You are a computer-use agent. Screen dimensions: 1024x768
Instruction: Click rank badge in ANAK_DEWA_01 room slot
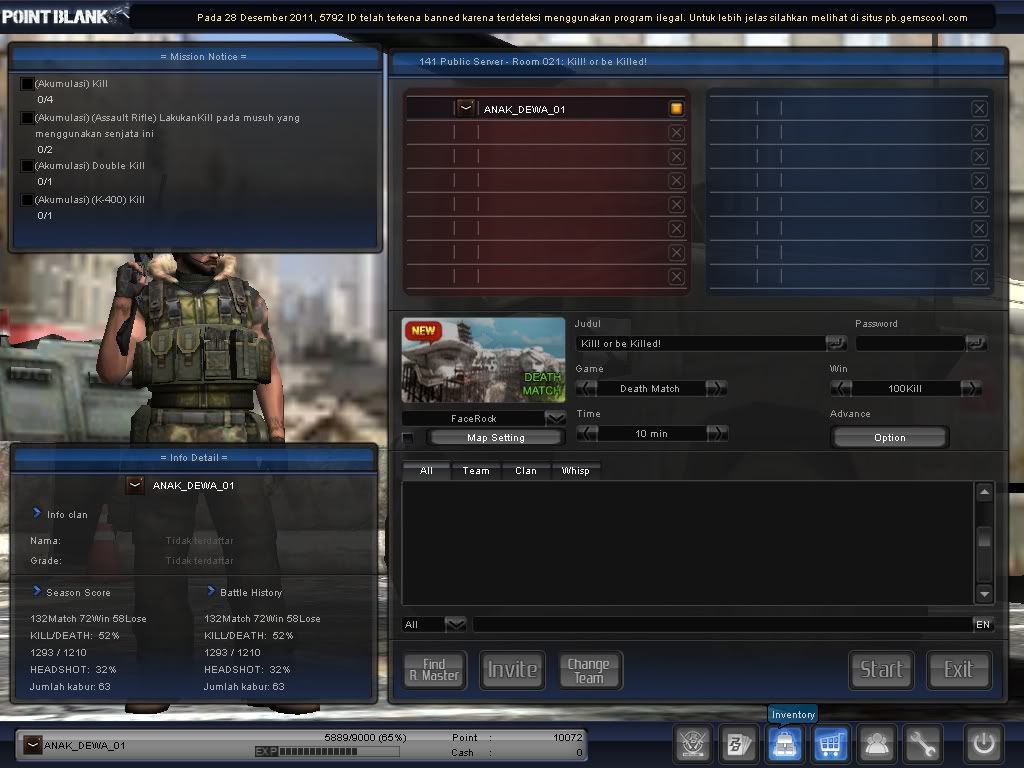pyautogui.click(x=466, y=108)
